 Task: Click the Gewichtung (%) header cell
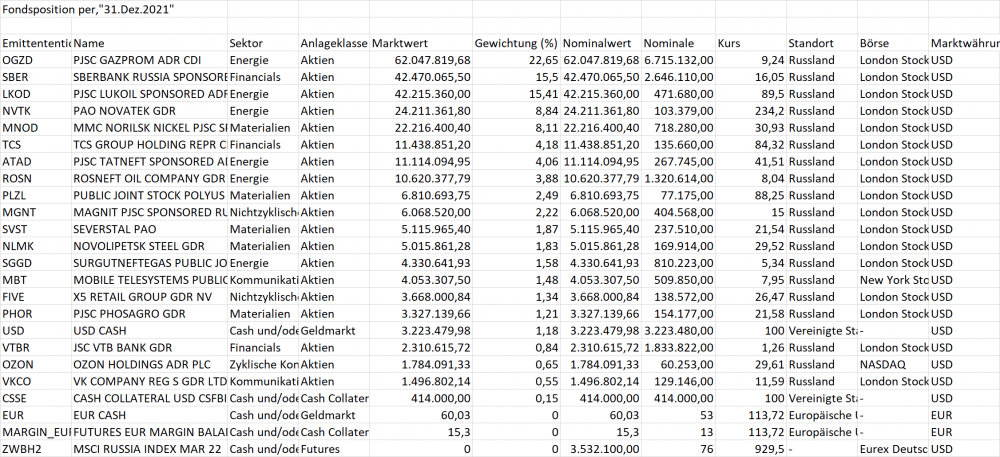coord(515,44)
